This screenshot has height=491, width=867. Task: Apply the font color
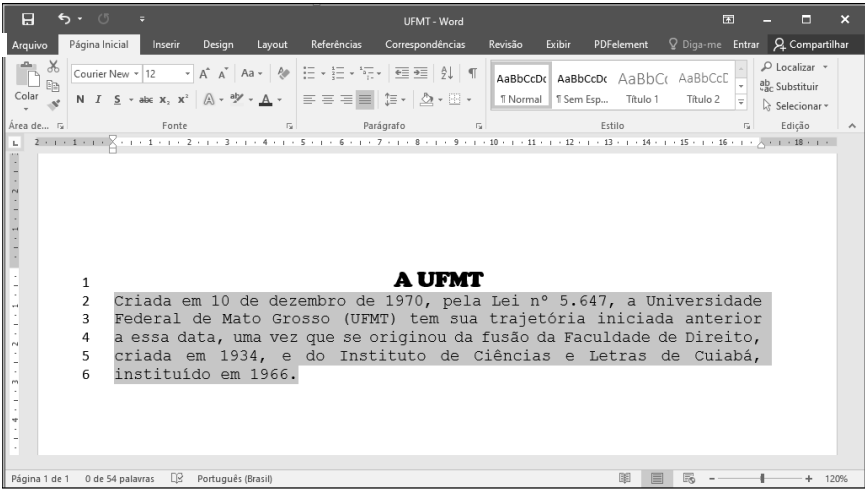pos(266,100)
